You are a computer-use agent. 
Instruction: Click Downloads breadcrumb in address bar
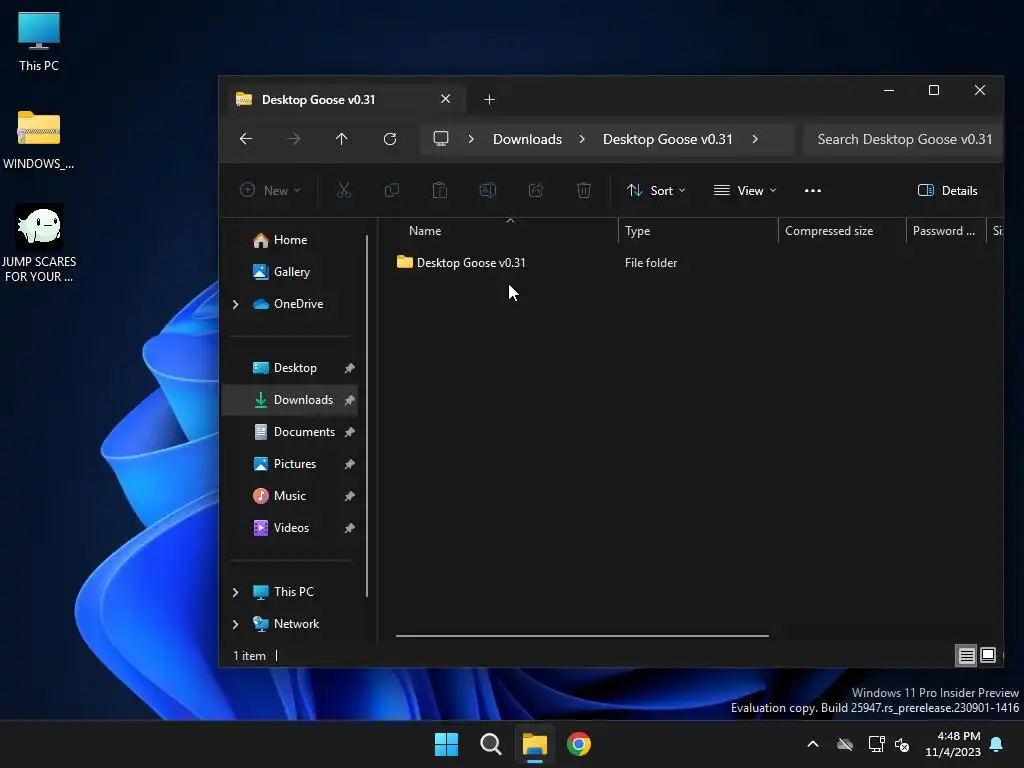[527, 139]
